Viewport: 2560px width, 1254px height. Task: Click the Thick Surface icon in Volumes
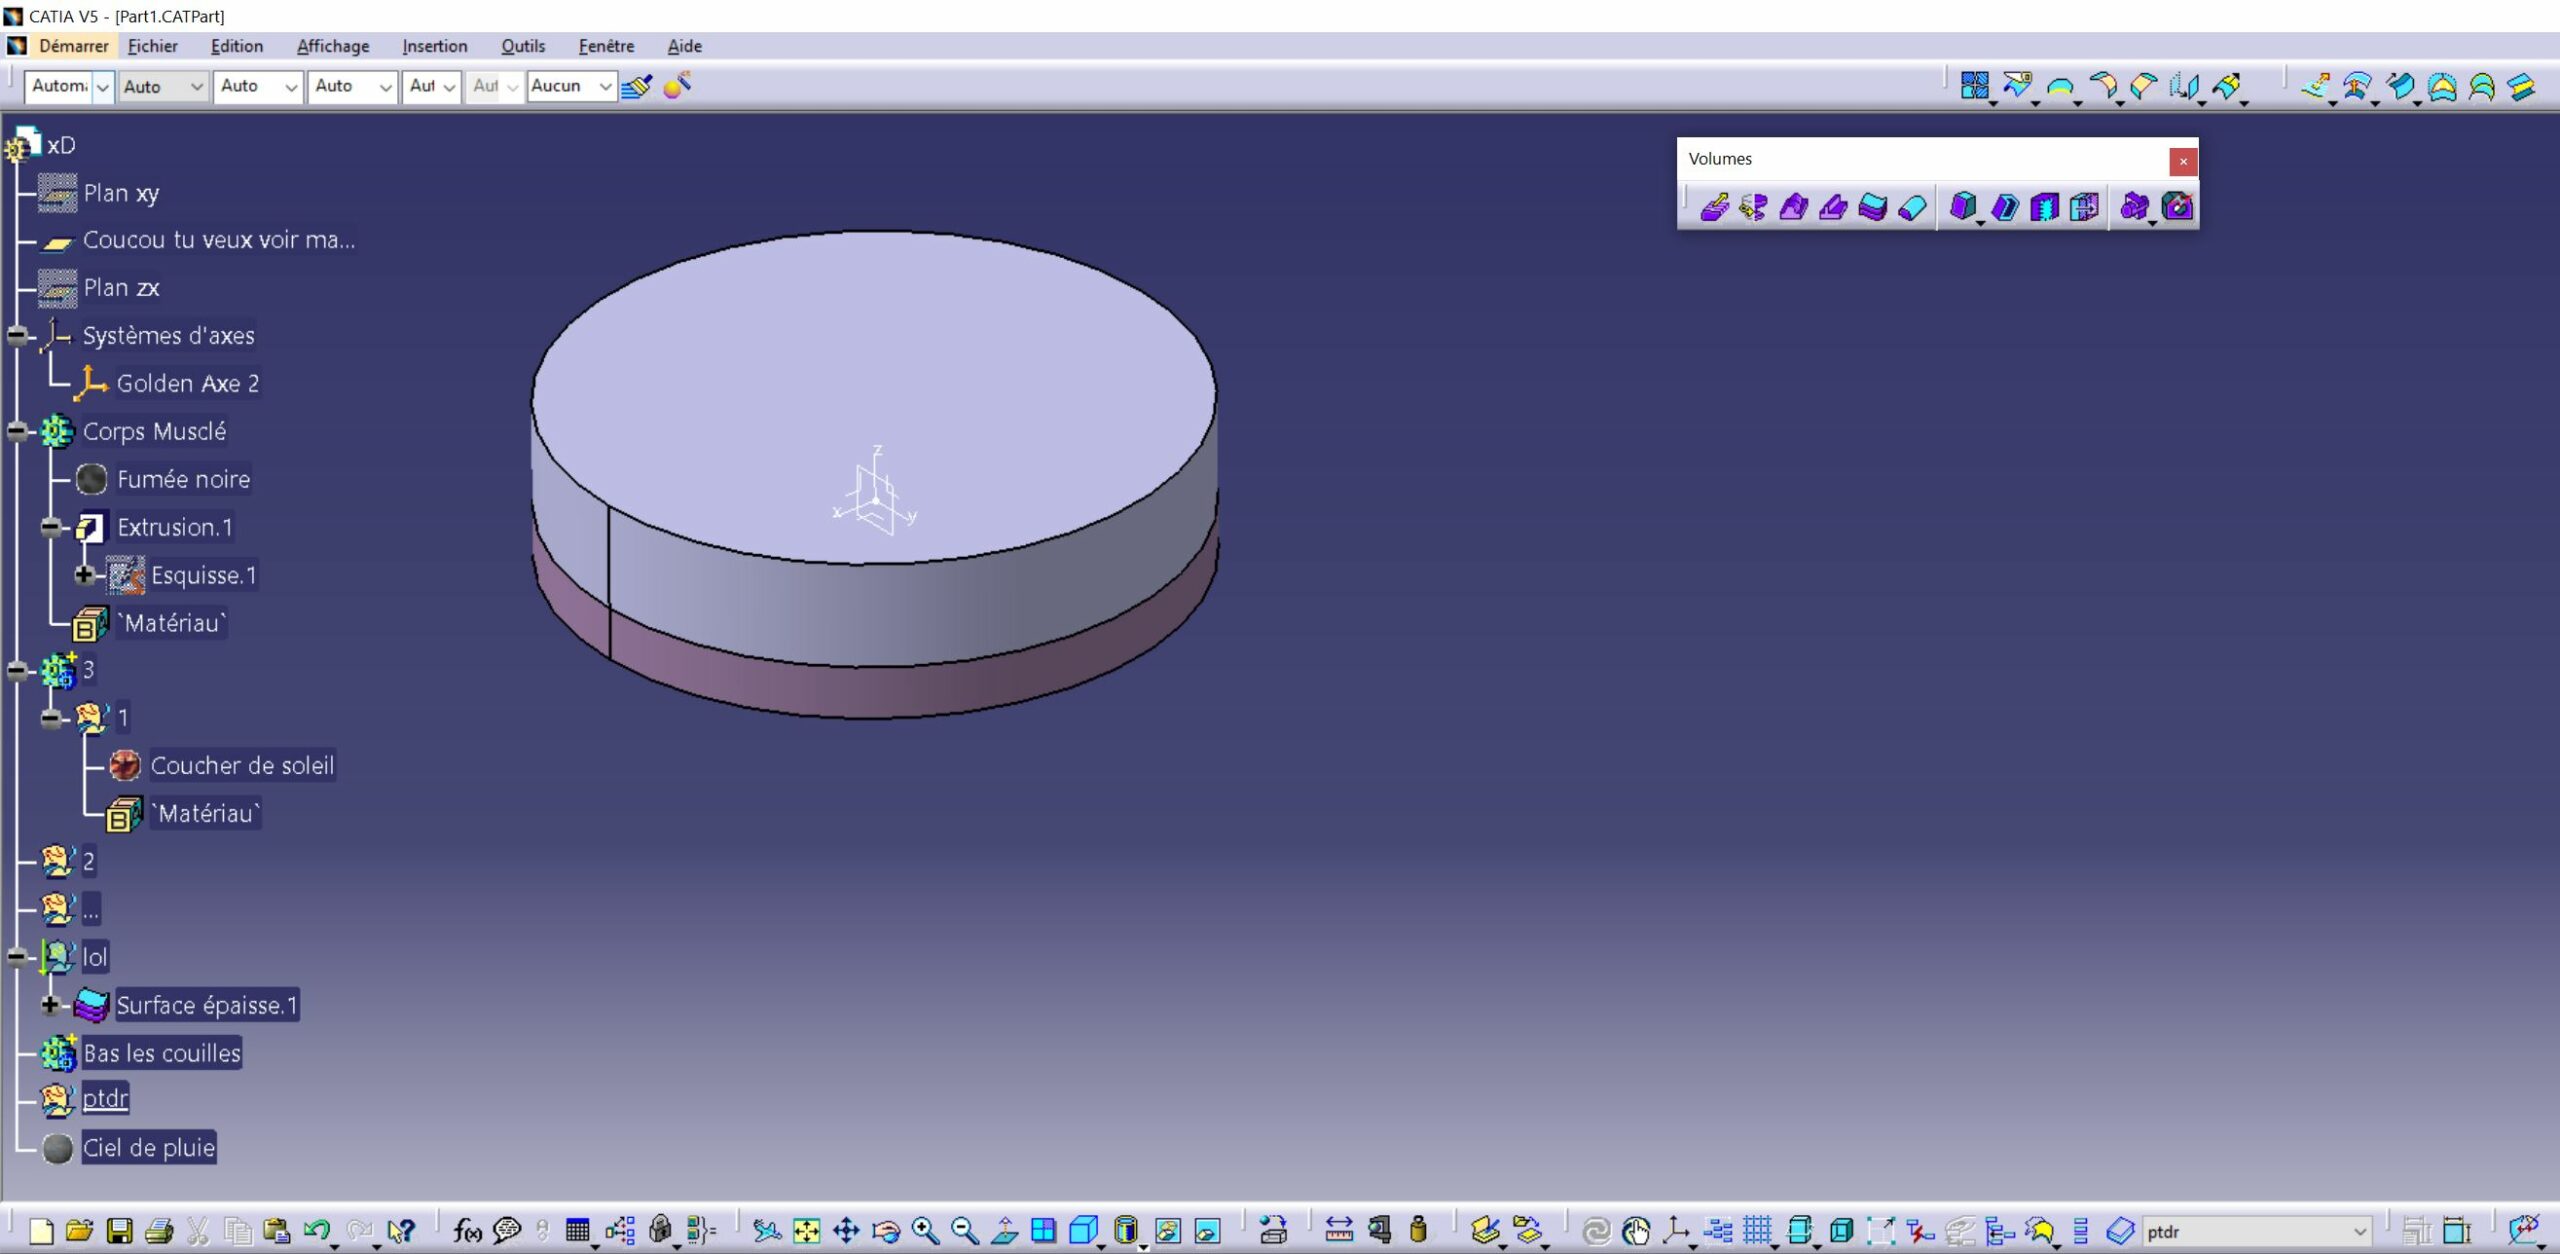click(1872, 207)
